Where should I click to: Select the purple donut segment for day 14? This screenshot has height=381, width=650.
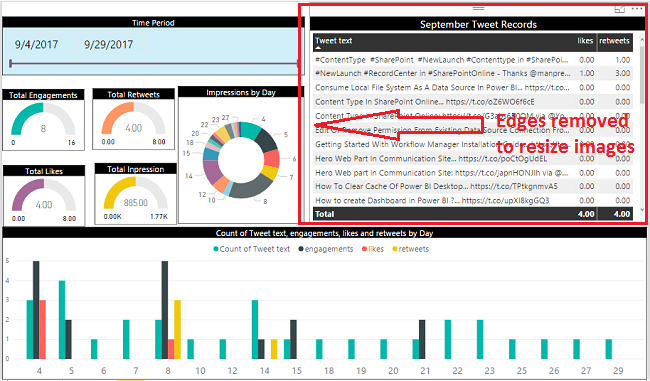pos(212,172)
